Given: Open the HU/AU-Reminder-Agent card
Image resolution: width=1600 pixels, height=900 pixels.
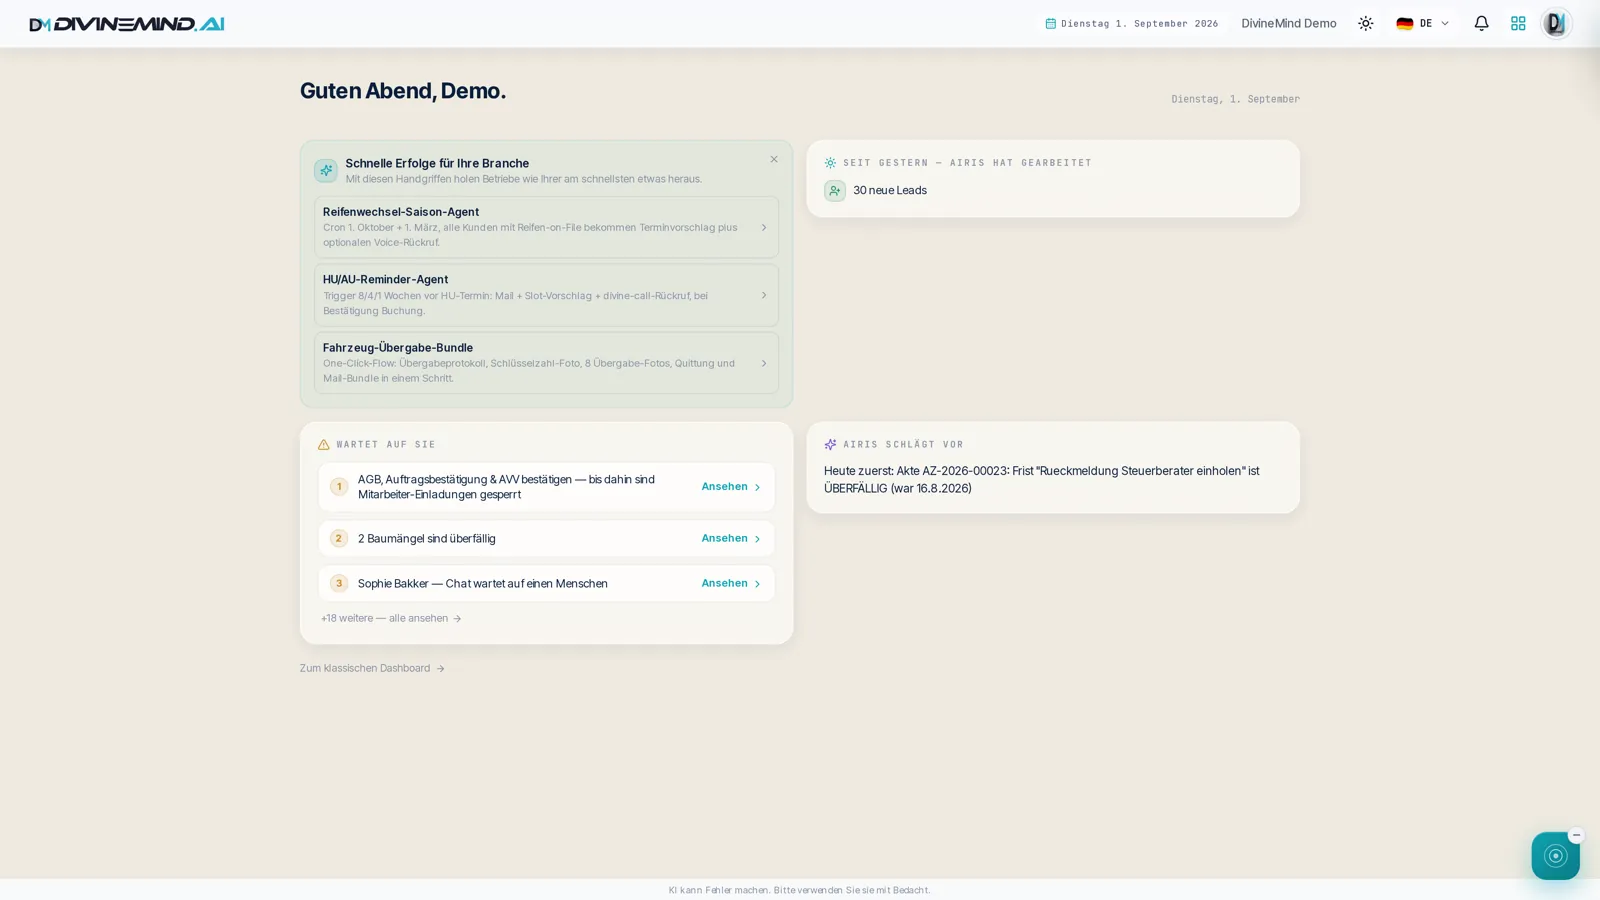Looking at the screenshot, I should click(x=546, y=295).
